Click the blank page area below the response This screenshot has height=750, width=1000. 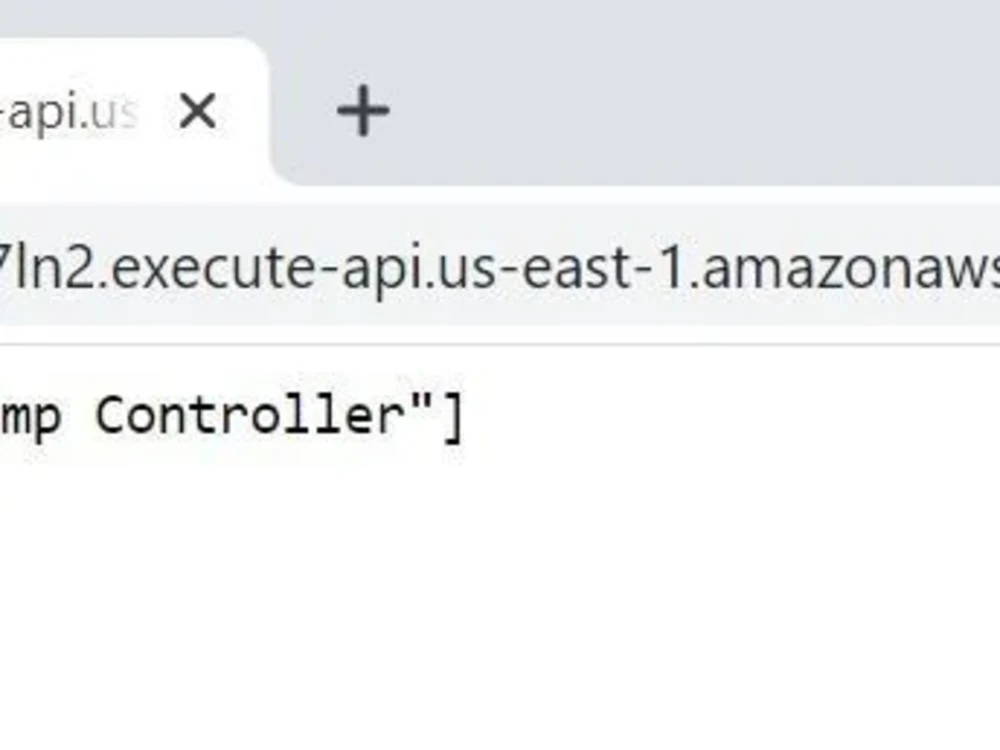(500, 580)
